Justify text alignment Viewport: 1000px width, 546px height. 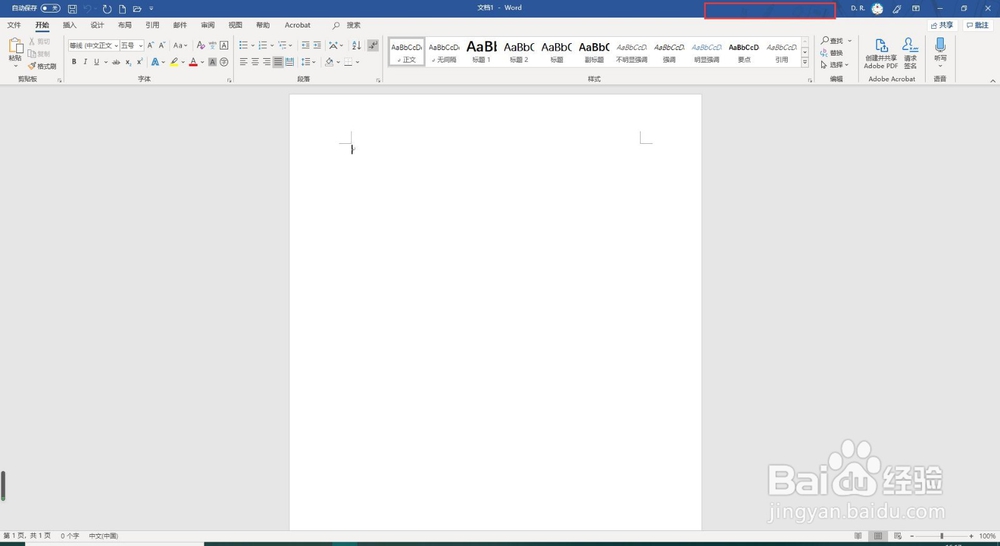(x=278, y=62)
